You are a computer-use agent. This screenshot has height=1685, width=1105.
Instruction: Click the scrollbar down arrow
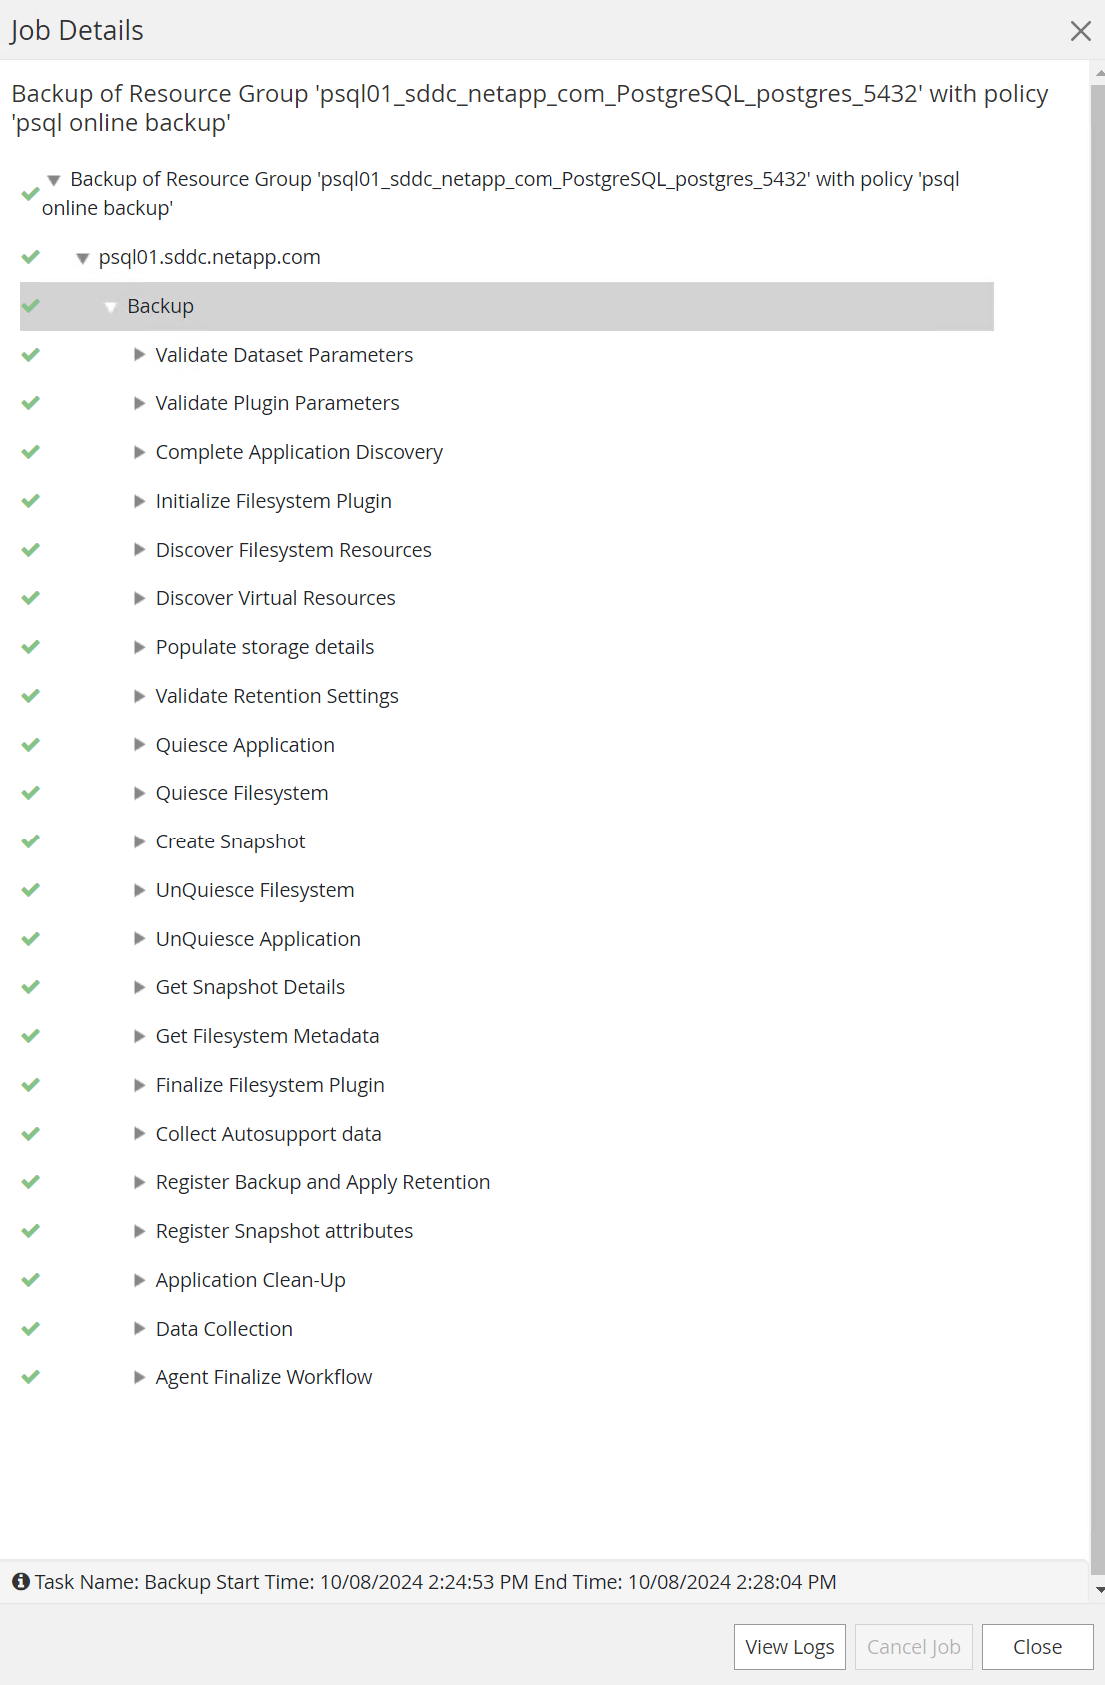click(1099, 1590)
